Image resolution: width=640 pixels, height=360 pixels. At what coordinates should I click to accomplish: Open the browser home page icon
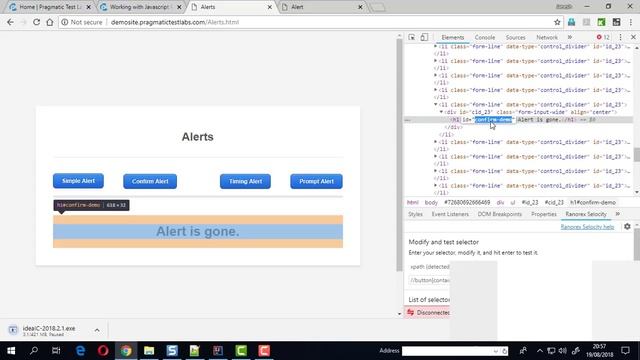(x=49, y=22)
